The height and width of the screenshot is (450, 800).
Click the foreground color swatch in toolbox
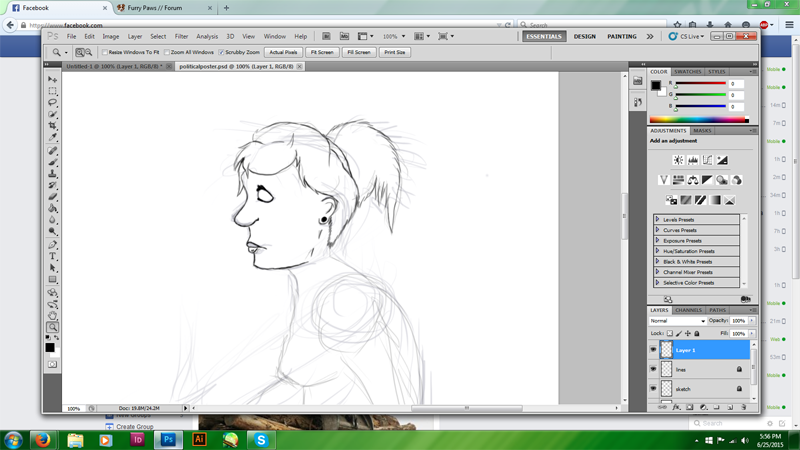pyautogui.click(x=50, y=345)
